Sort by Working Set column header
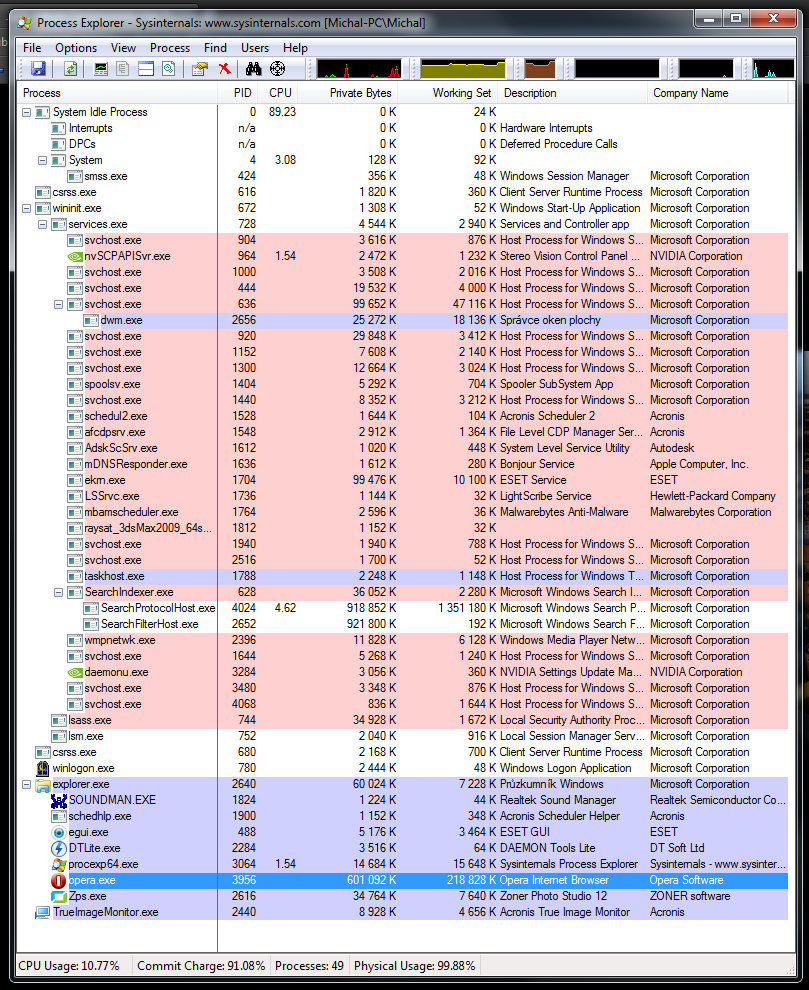Image resolution: width=809 pixels, height=990 pixels. (461, 93)
